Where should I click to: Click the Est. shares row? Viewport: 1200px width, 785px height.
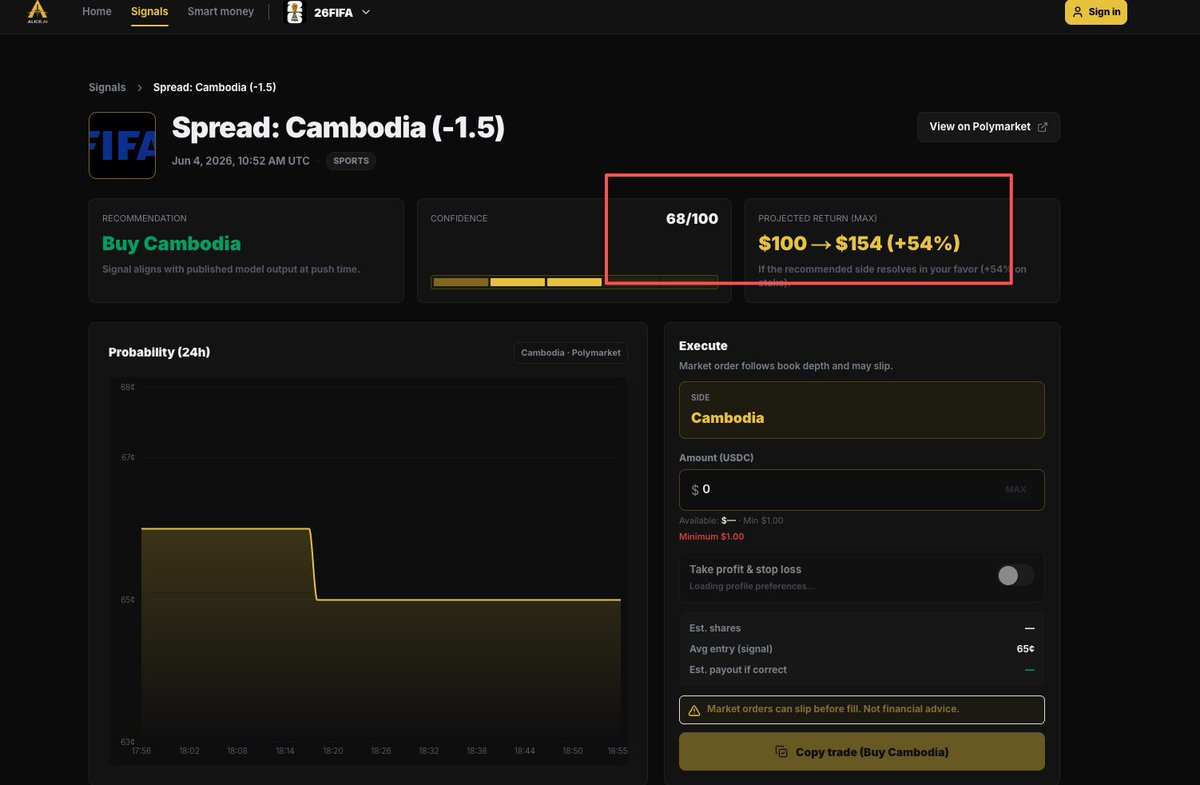click(x=862, y=628)
